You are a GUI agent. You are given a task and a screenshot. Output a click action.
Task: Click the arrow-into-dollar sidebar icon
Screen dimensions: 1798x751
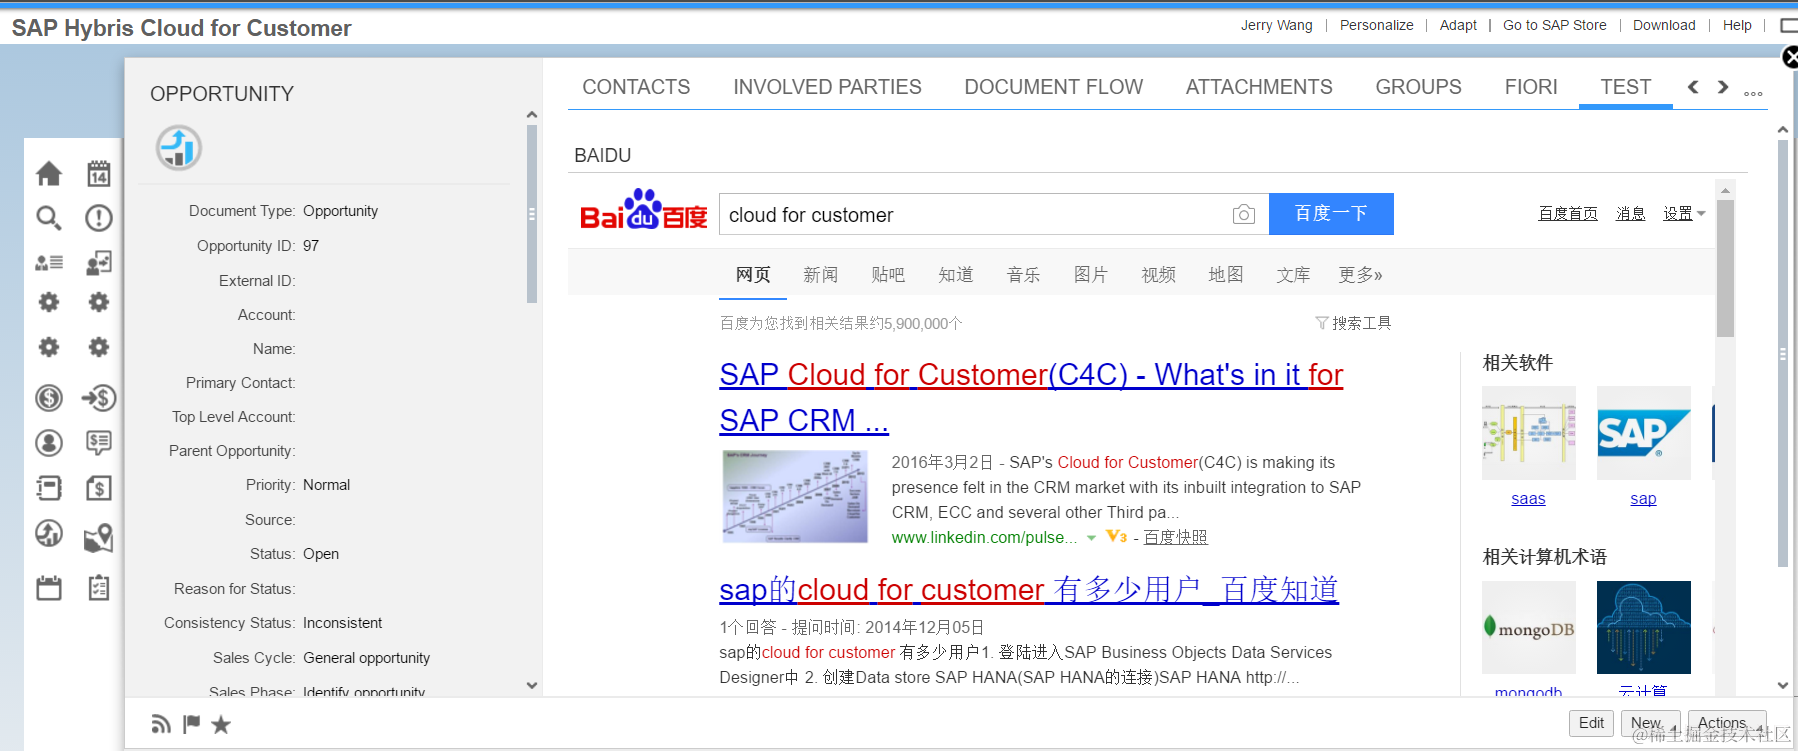click(98, 398)
